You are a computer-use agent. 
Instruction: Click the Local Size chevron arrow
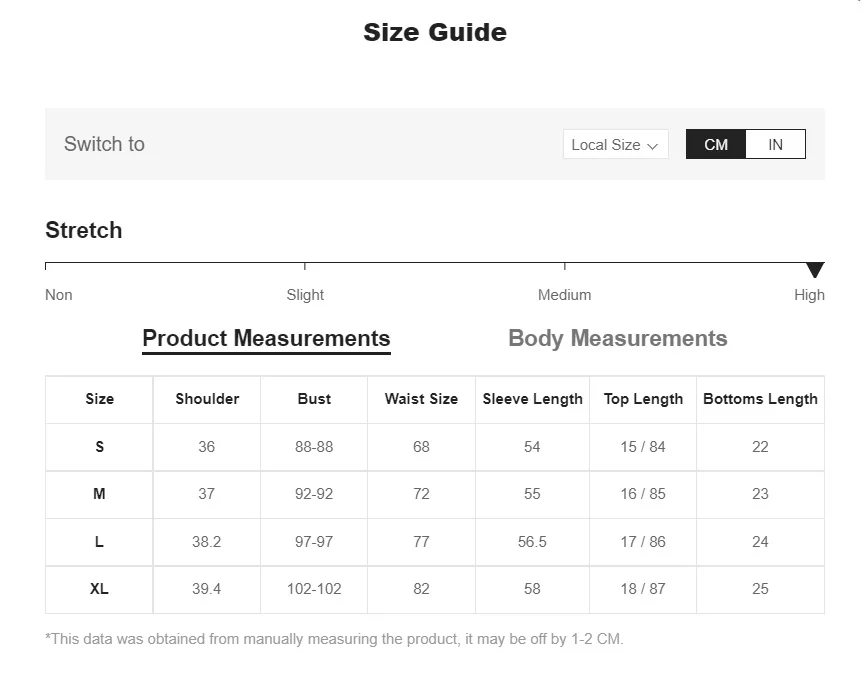653,146
